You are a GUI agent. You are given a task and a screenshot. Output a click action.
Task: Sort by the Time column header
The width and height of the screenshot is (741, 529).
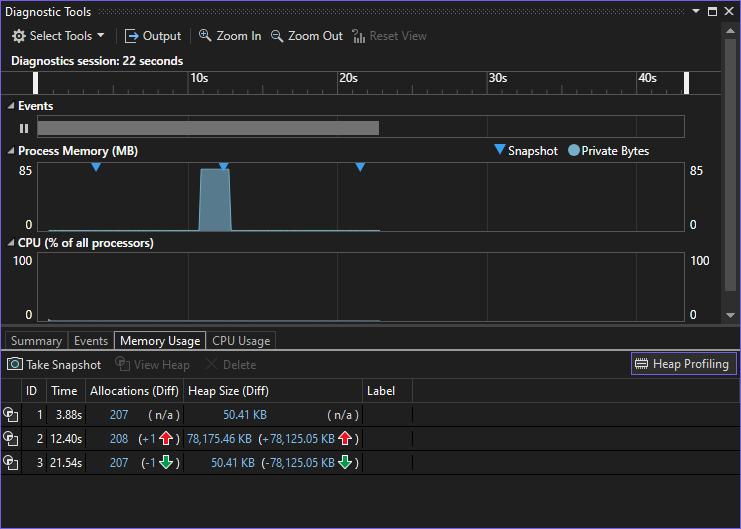click(65, 391)
